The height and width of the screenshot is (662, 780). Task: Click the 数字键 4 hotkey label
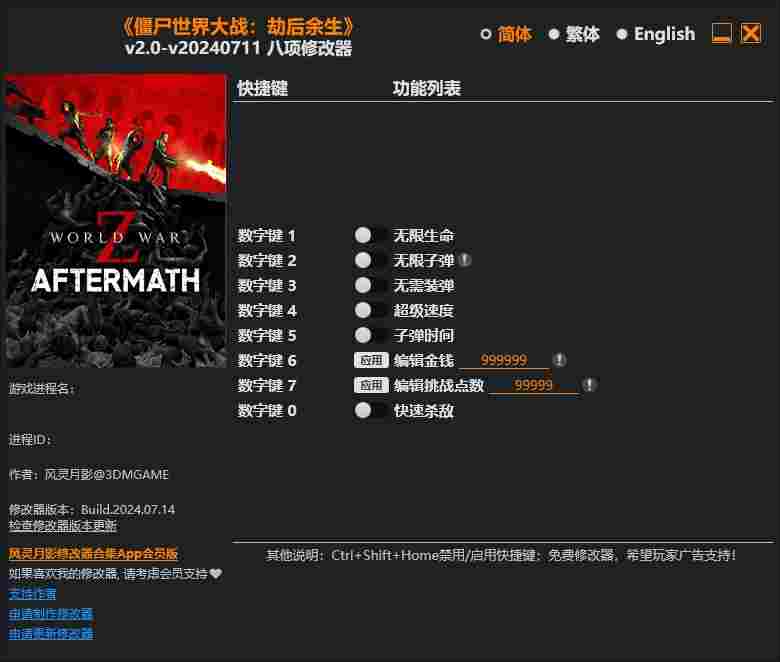pos(267,311)
